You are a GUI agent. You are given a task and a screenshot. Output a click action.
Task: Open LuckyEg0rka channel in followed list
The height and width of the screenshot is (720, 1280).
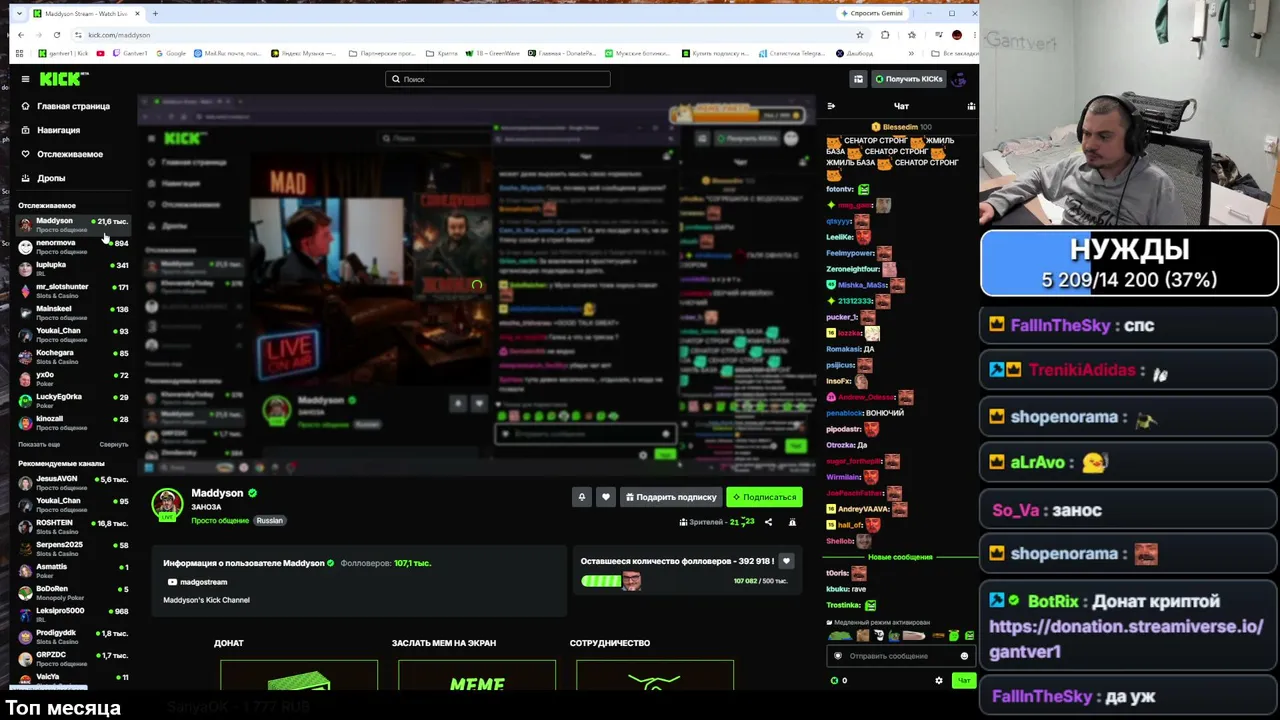(x=73, y=401)
